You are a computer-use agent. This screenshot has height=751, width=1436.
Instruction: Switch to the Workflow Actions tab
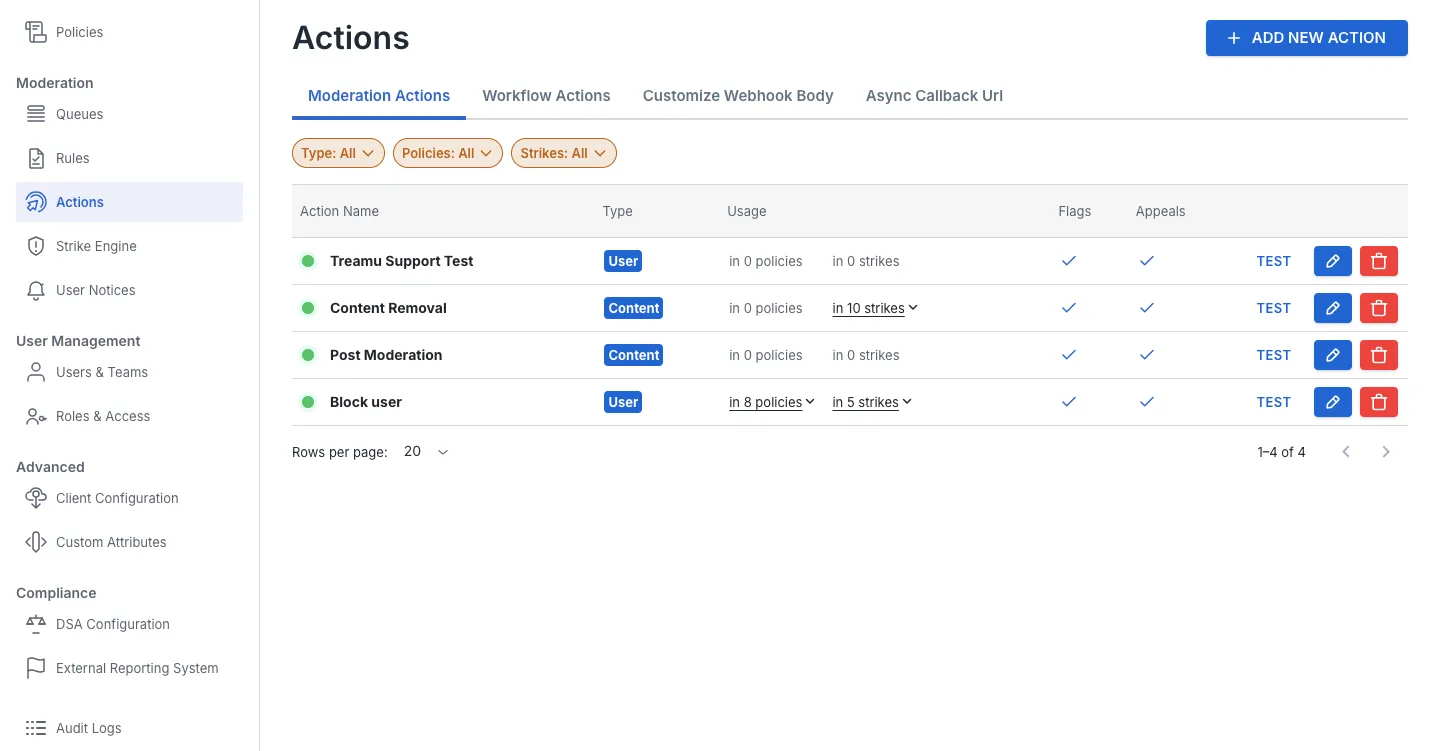pos(546,96)
